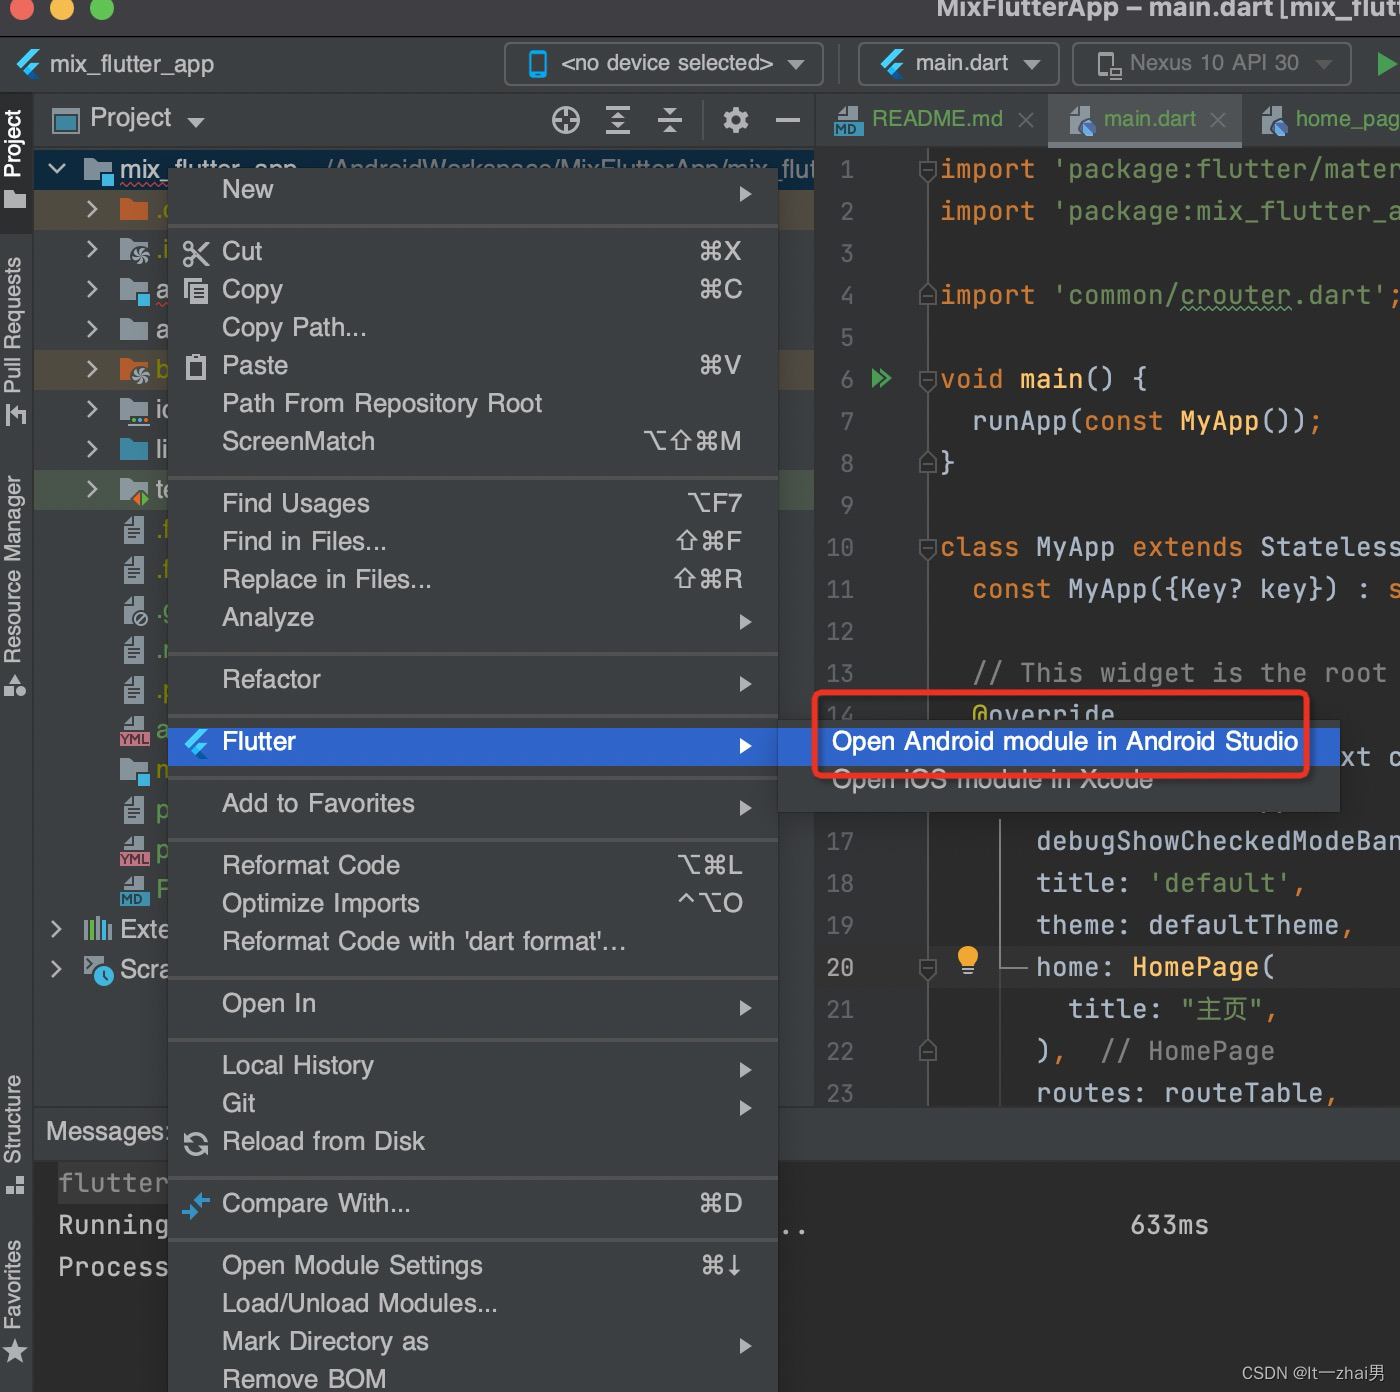This screenshot has height=1392, width=1400.
Task: Collapse the mix_flutter_app root node
Action: (58, 169)
